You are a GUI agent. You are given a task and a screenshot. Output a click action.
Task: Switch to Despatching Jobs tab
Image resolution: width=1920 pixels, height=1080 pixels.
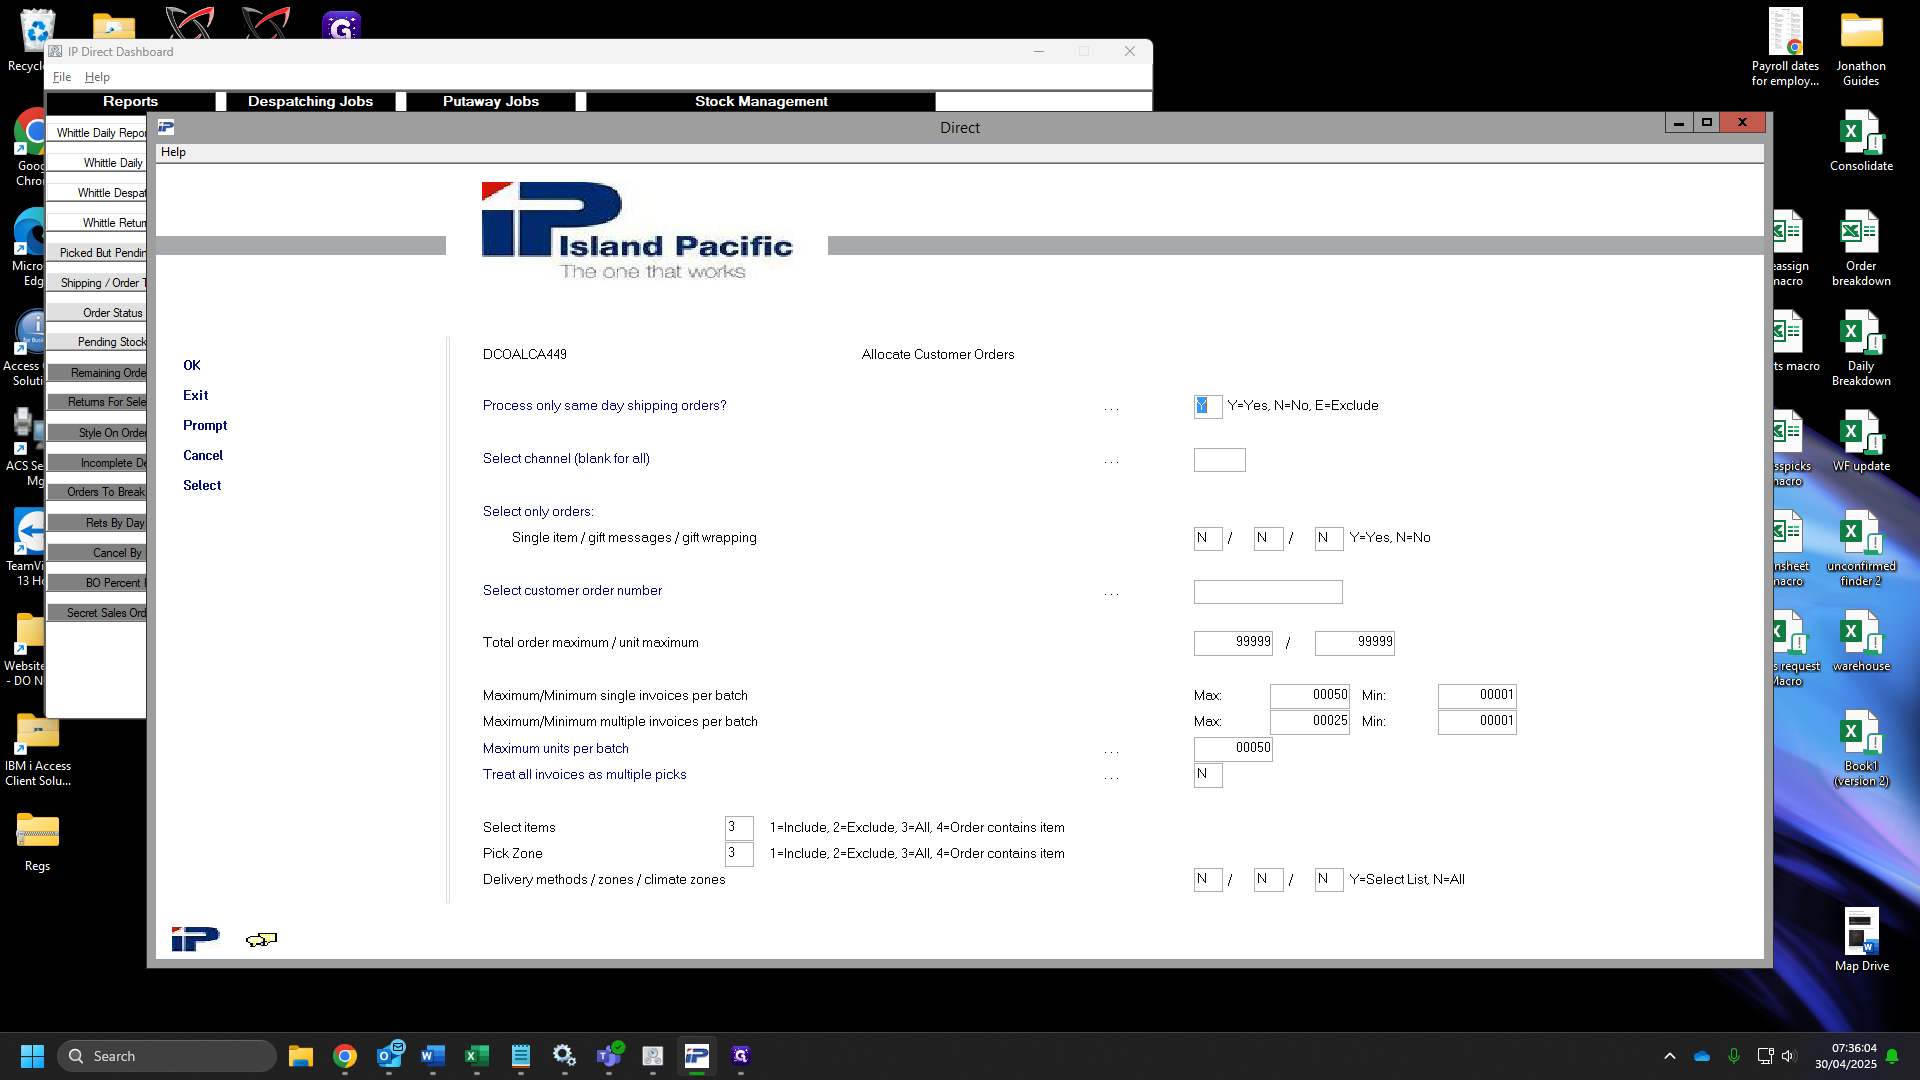coord(310,101)
